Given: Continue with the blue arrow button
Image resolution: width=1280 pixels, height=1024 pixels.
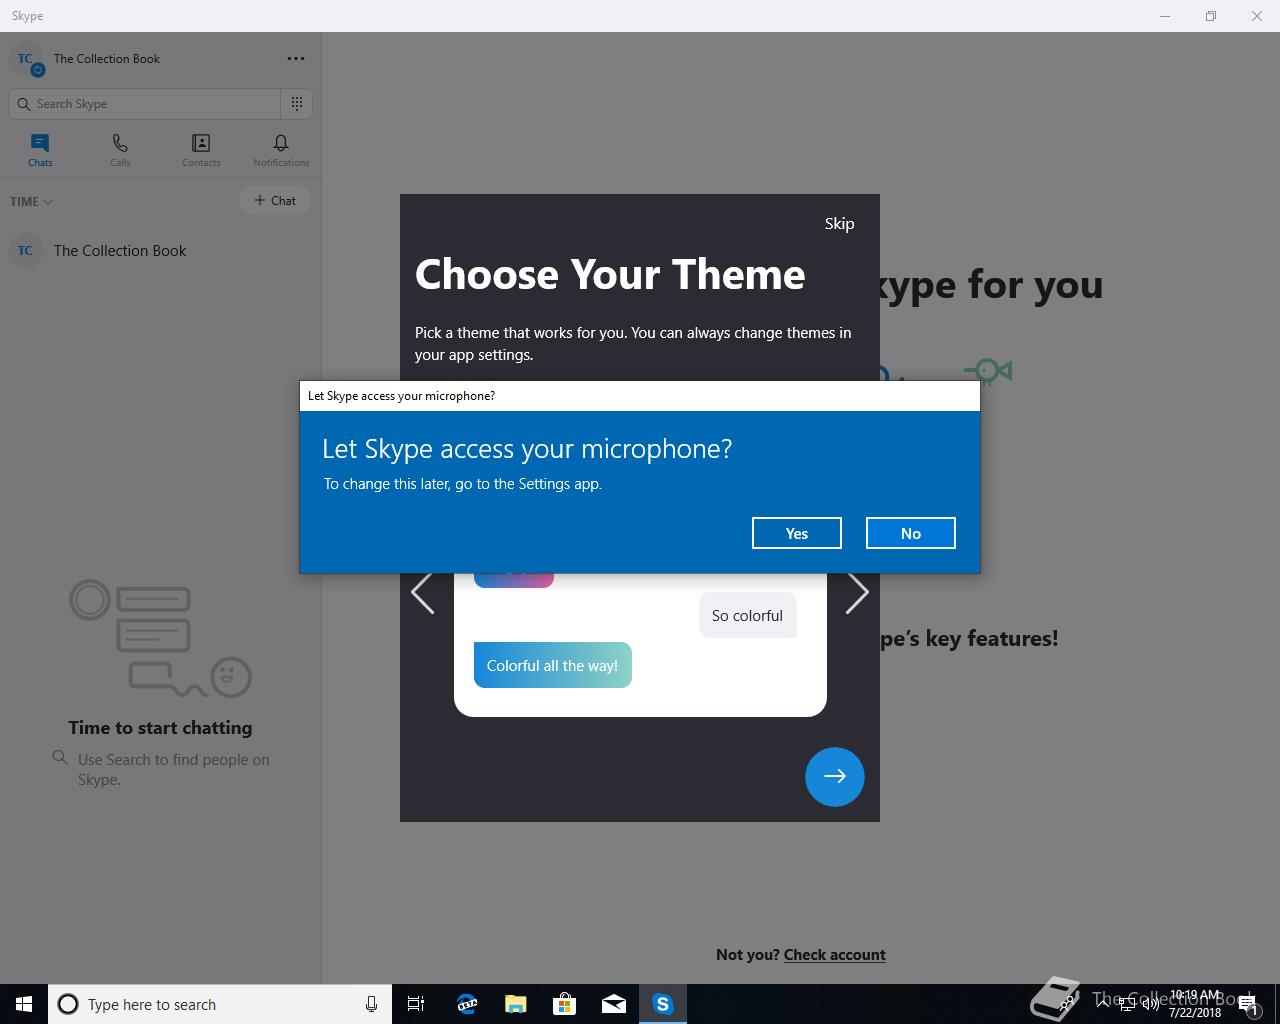Looking at the screenshot, I should [835, 776].
